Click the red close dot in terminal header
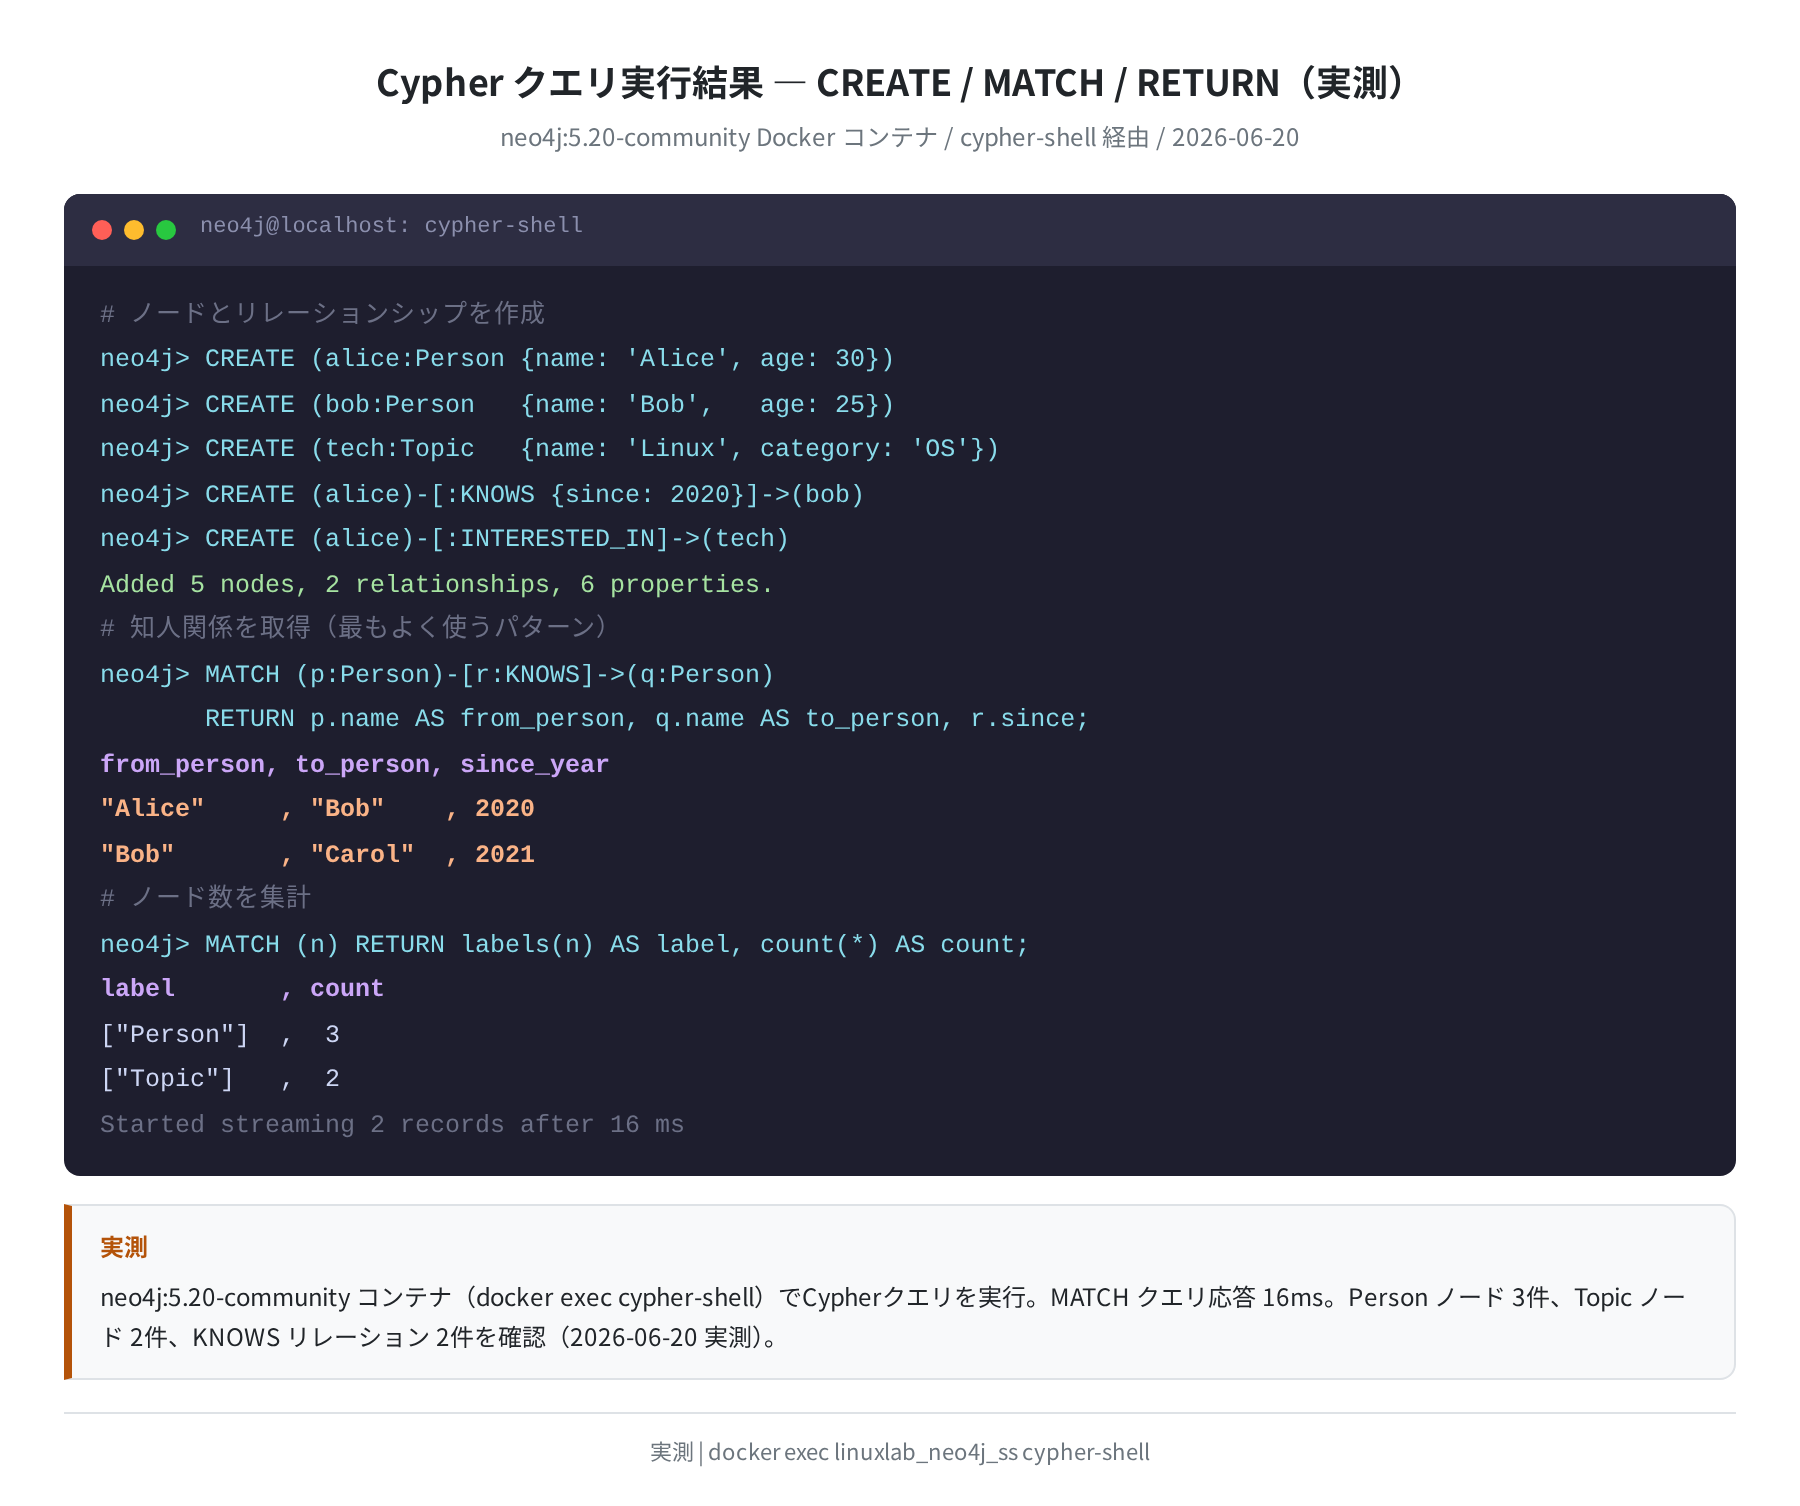Viewport: 1800px width, 1506px height. [x=102, y=230]
